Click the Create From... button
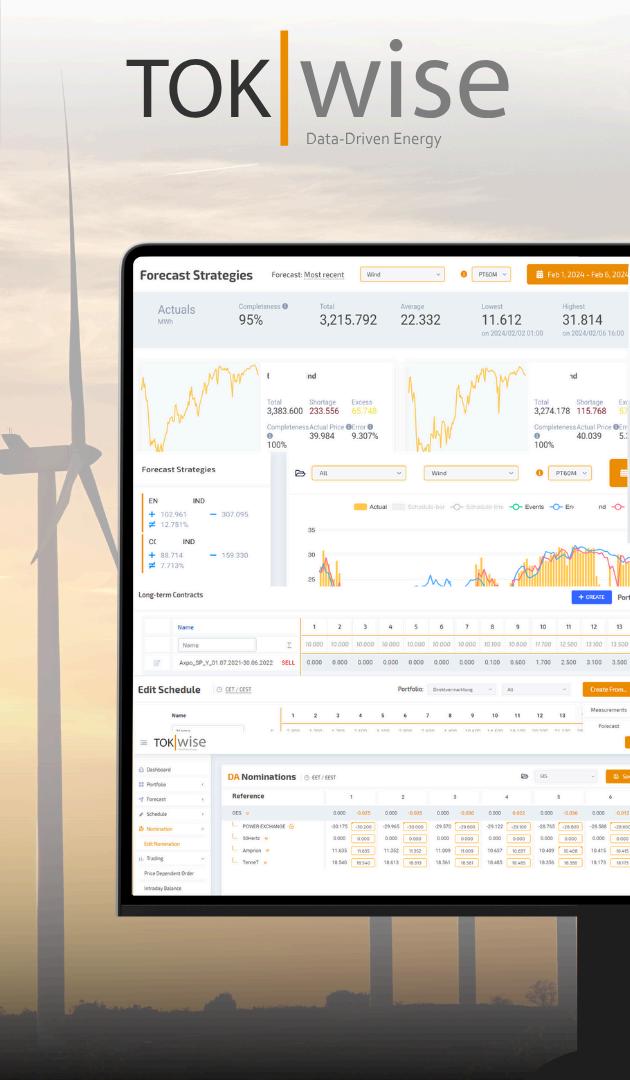Screen dimensions: 630x1080 coord(607,689)
